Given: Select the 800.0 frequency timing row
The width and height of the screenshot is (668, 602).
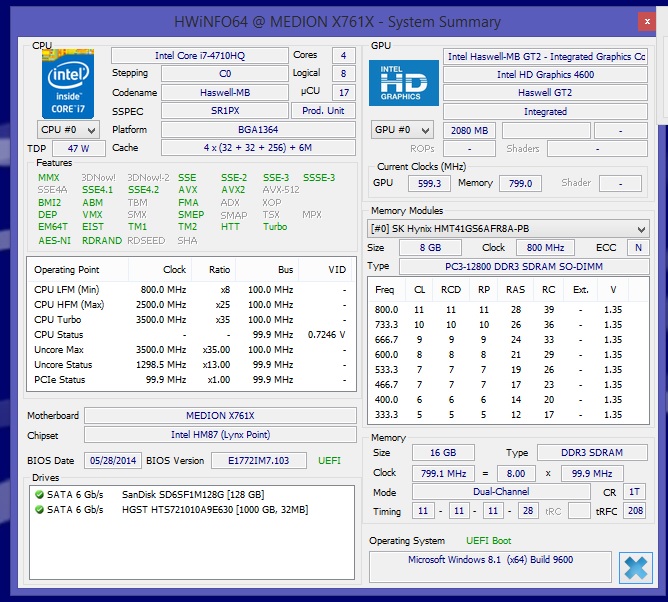Looking at the screenshot, I should (508, 310).
